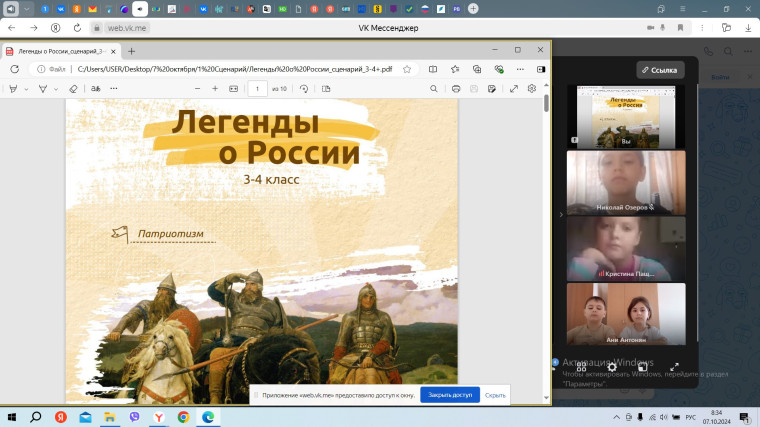760x427 pixels.
Task: Enter full screen mode for the PDF
Action: pos(514,89)
